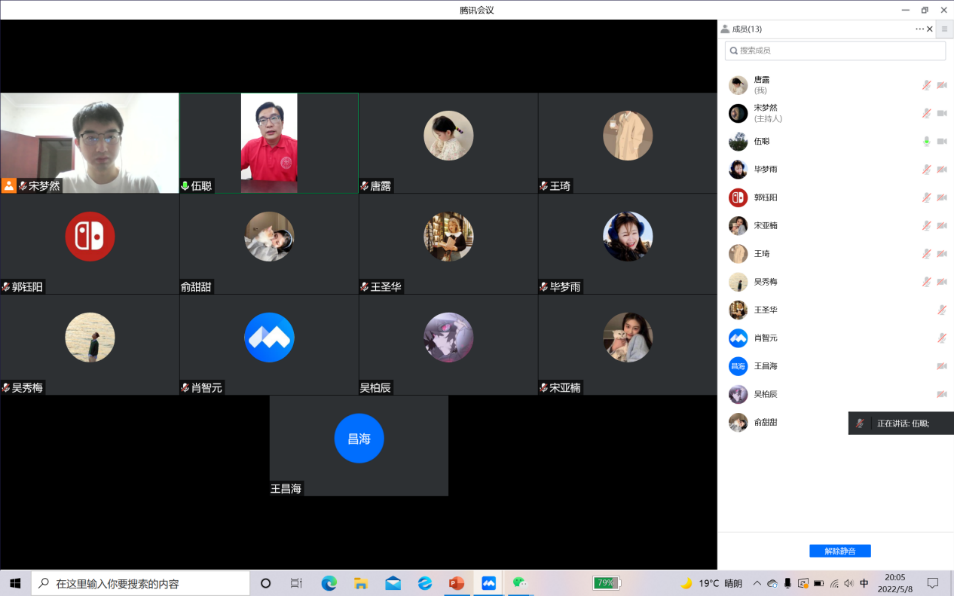The height and width of the screenshot is (596, 954).
Task: Toggle 王圣华's microphone in member list
Action: point(942,310)
